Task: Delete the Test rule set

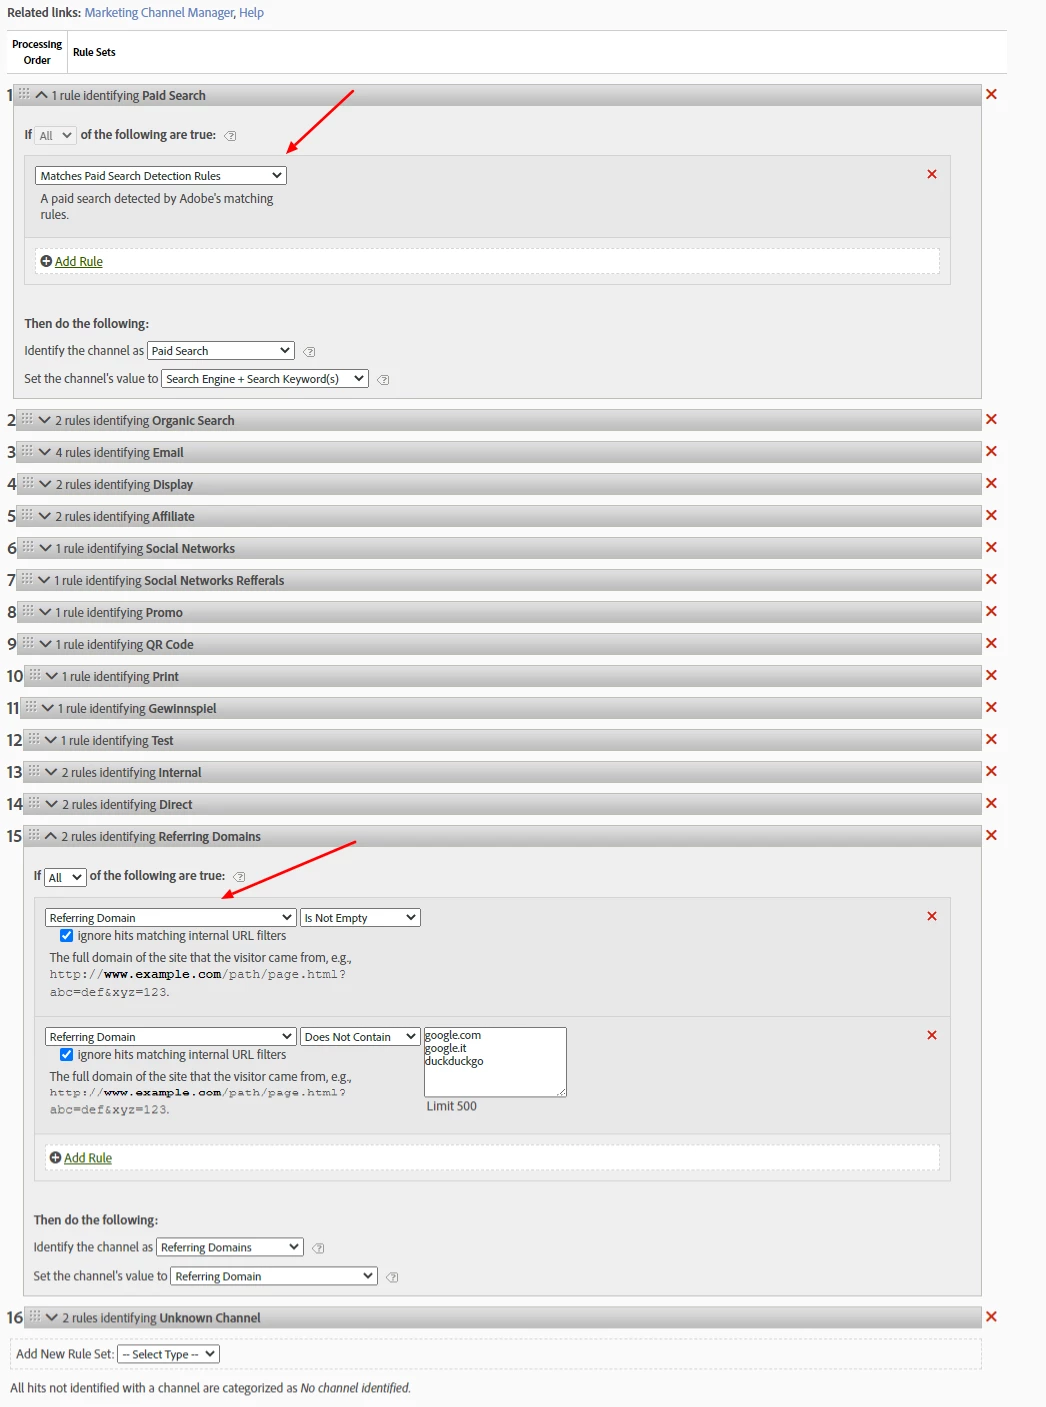Action: point(991,739)
